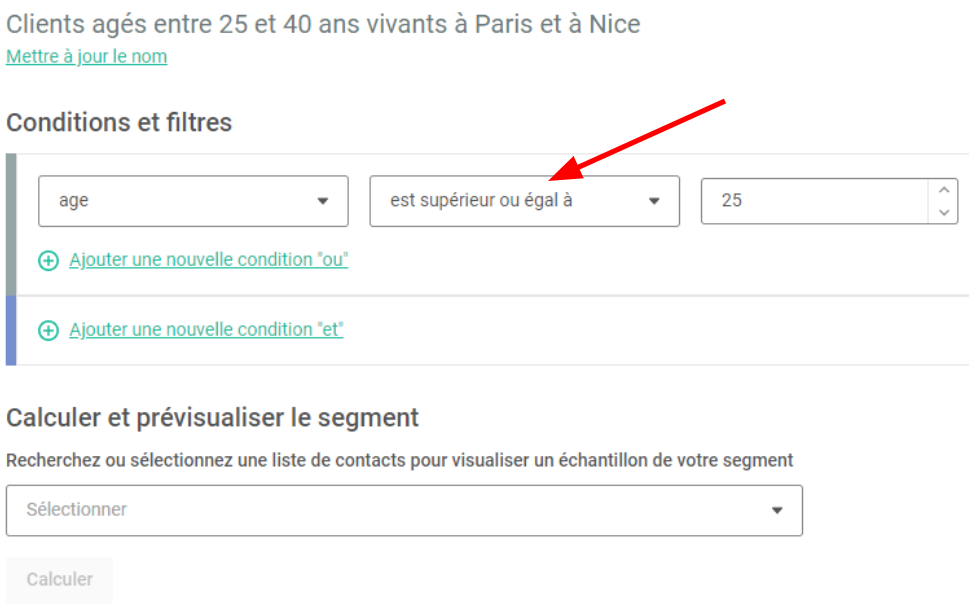Click the plus icon for new "ou" condition
Viewport: 969px width, 611px height.
[48, 261]
